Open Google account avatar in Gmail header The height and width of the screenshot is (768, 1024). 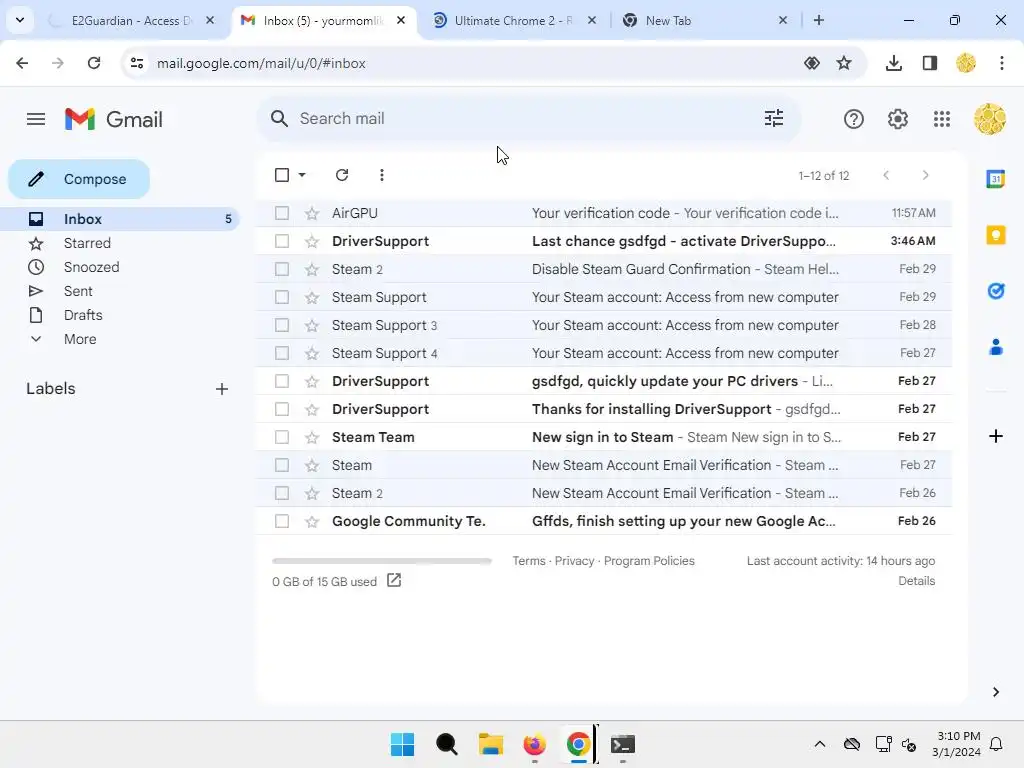click(x=989, y=119)
